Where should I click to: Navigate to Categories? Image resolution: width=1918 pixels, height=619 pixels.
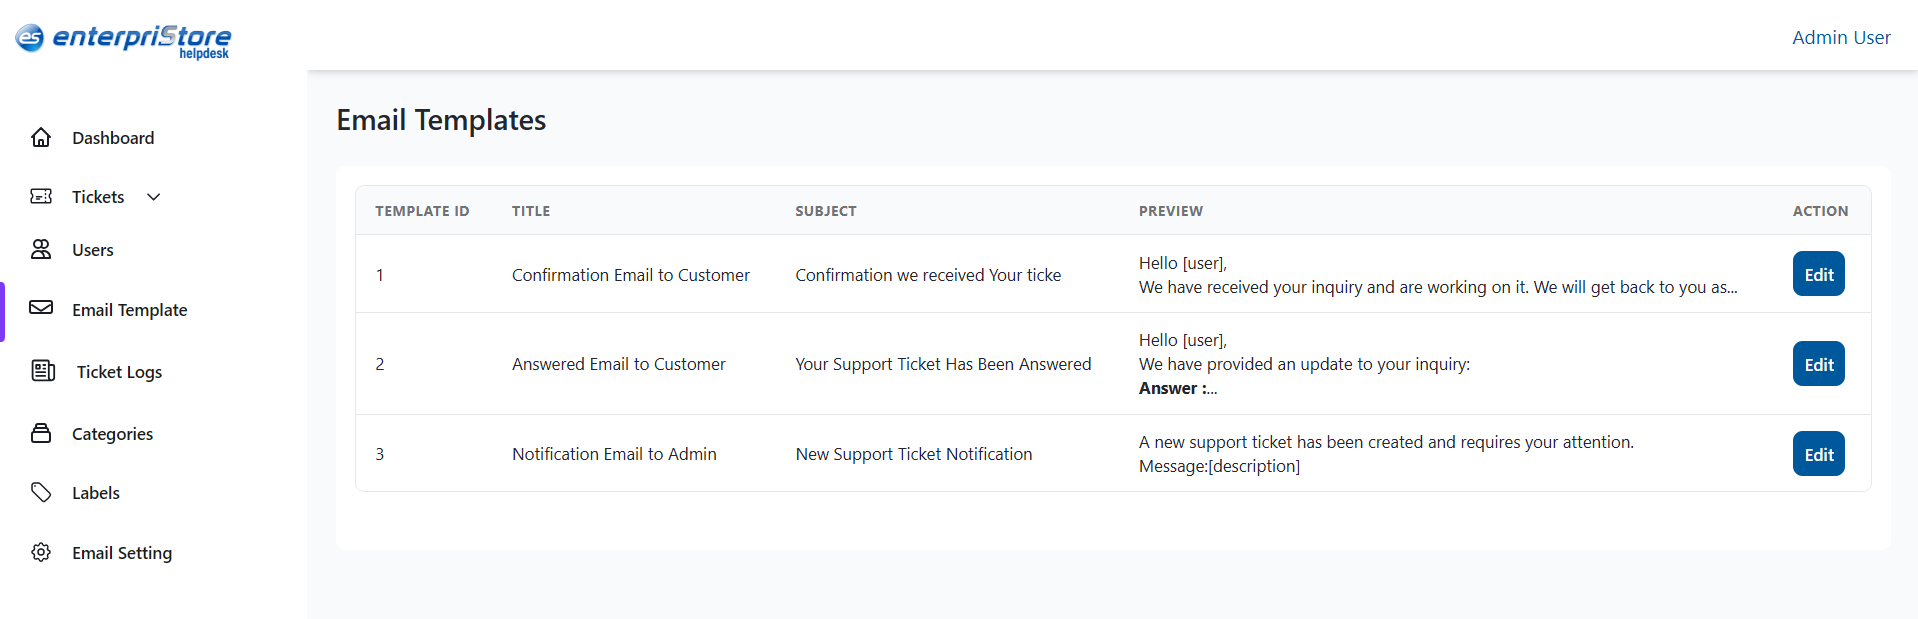click(x=112, y=434)
